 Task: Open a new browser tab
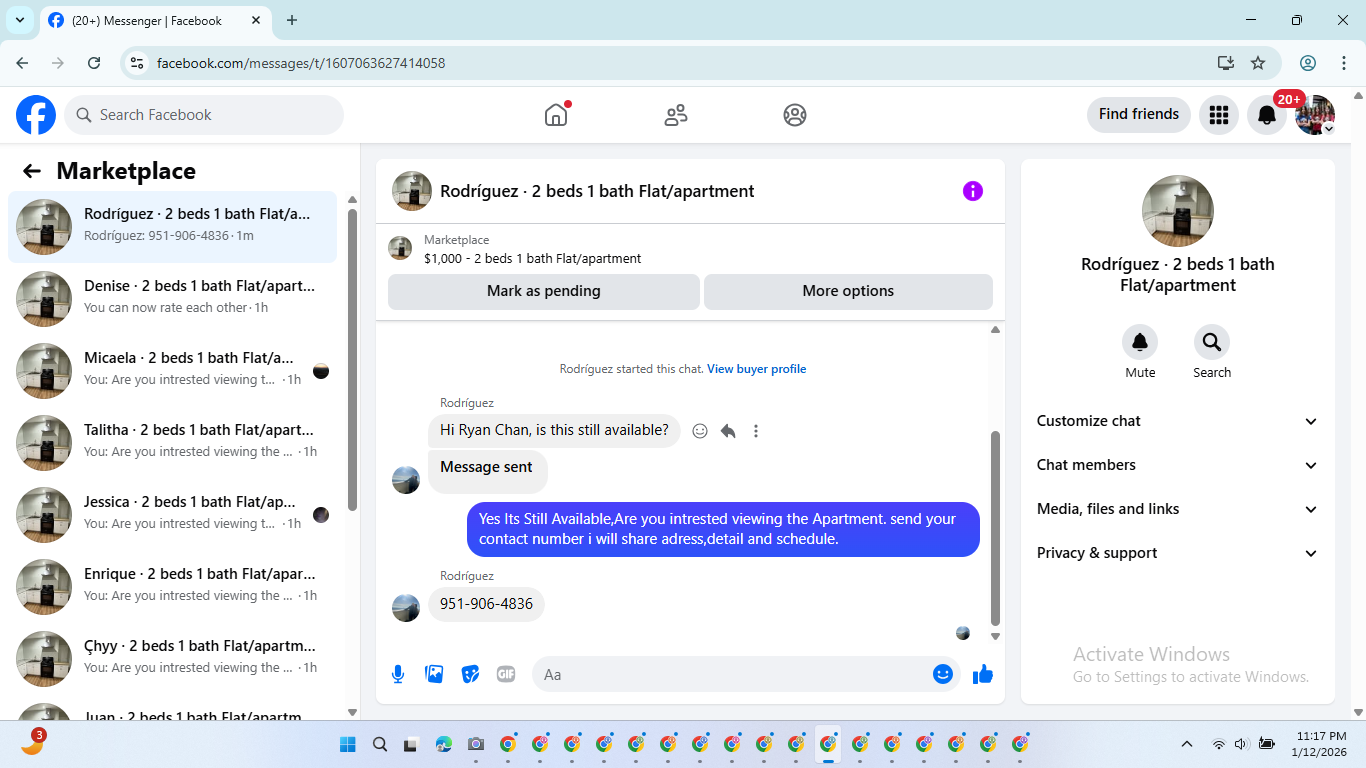pyautogui.click(x=292, y=20)
